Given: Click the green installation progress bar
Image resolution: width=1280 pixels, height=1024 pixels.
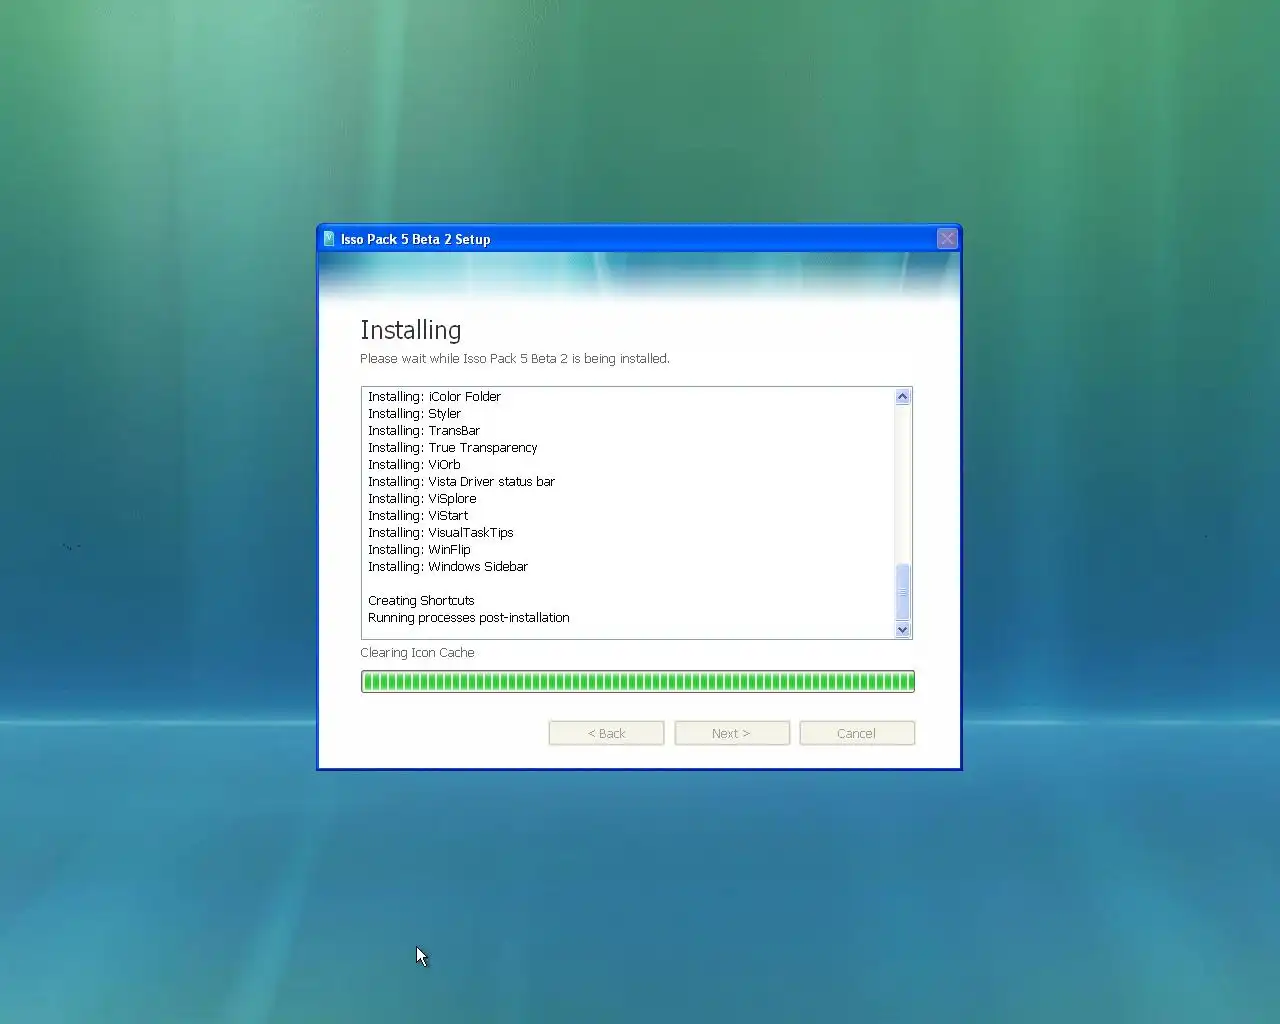Looking at the screenshot, I should (638, 682).
